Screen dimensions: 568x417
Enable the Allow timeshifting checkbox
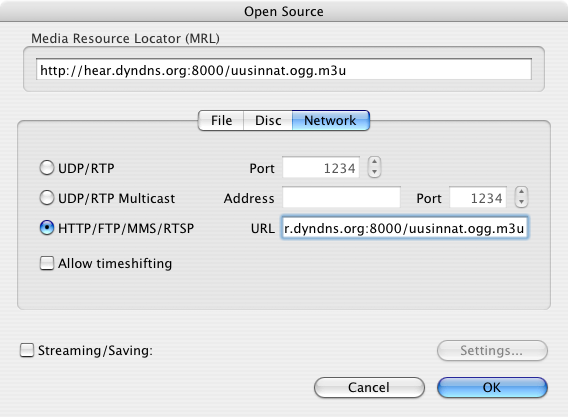47,263
